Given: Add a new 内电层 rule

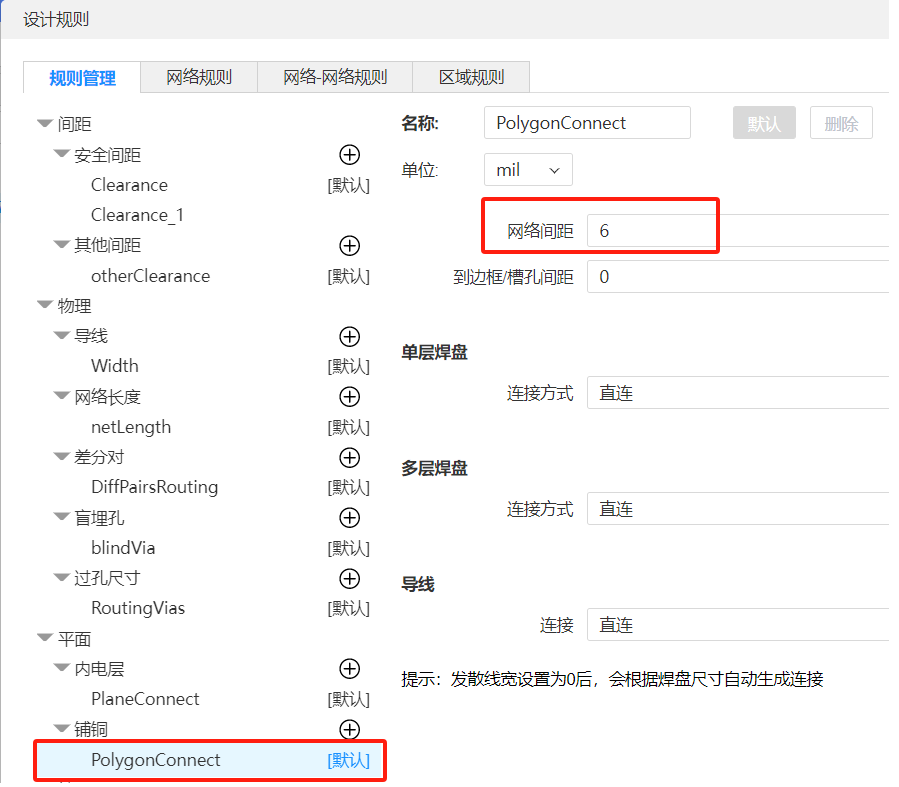Looking at the screenshot, I should coord(349,668).
